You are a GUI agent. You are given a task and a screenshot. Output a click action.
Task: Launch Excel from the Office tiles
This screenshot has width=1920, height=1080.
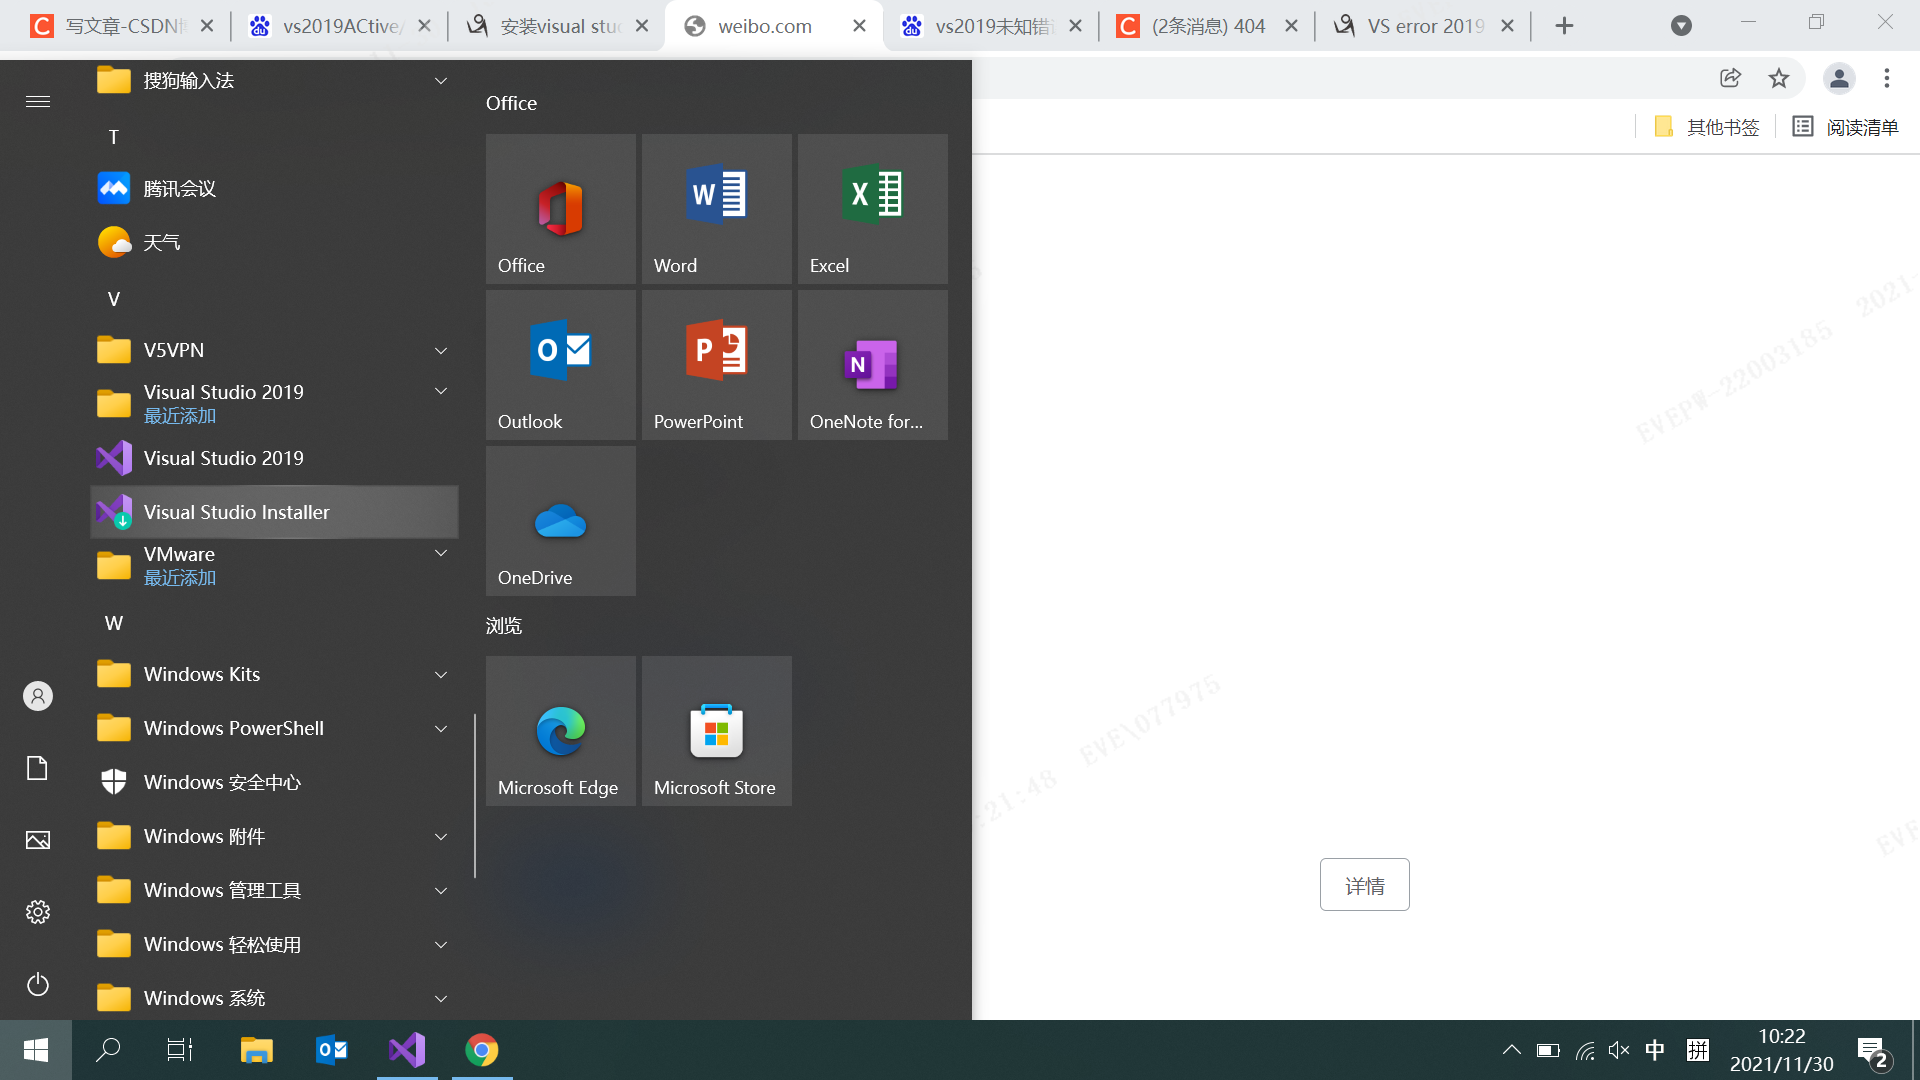coord(872,208)
